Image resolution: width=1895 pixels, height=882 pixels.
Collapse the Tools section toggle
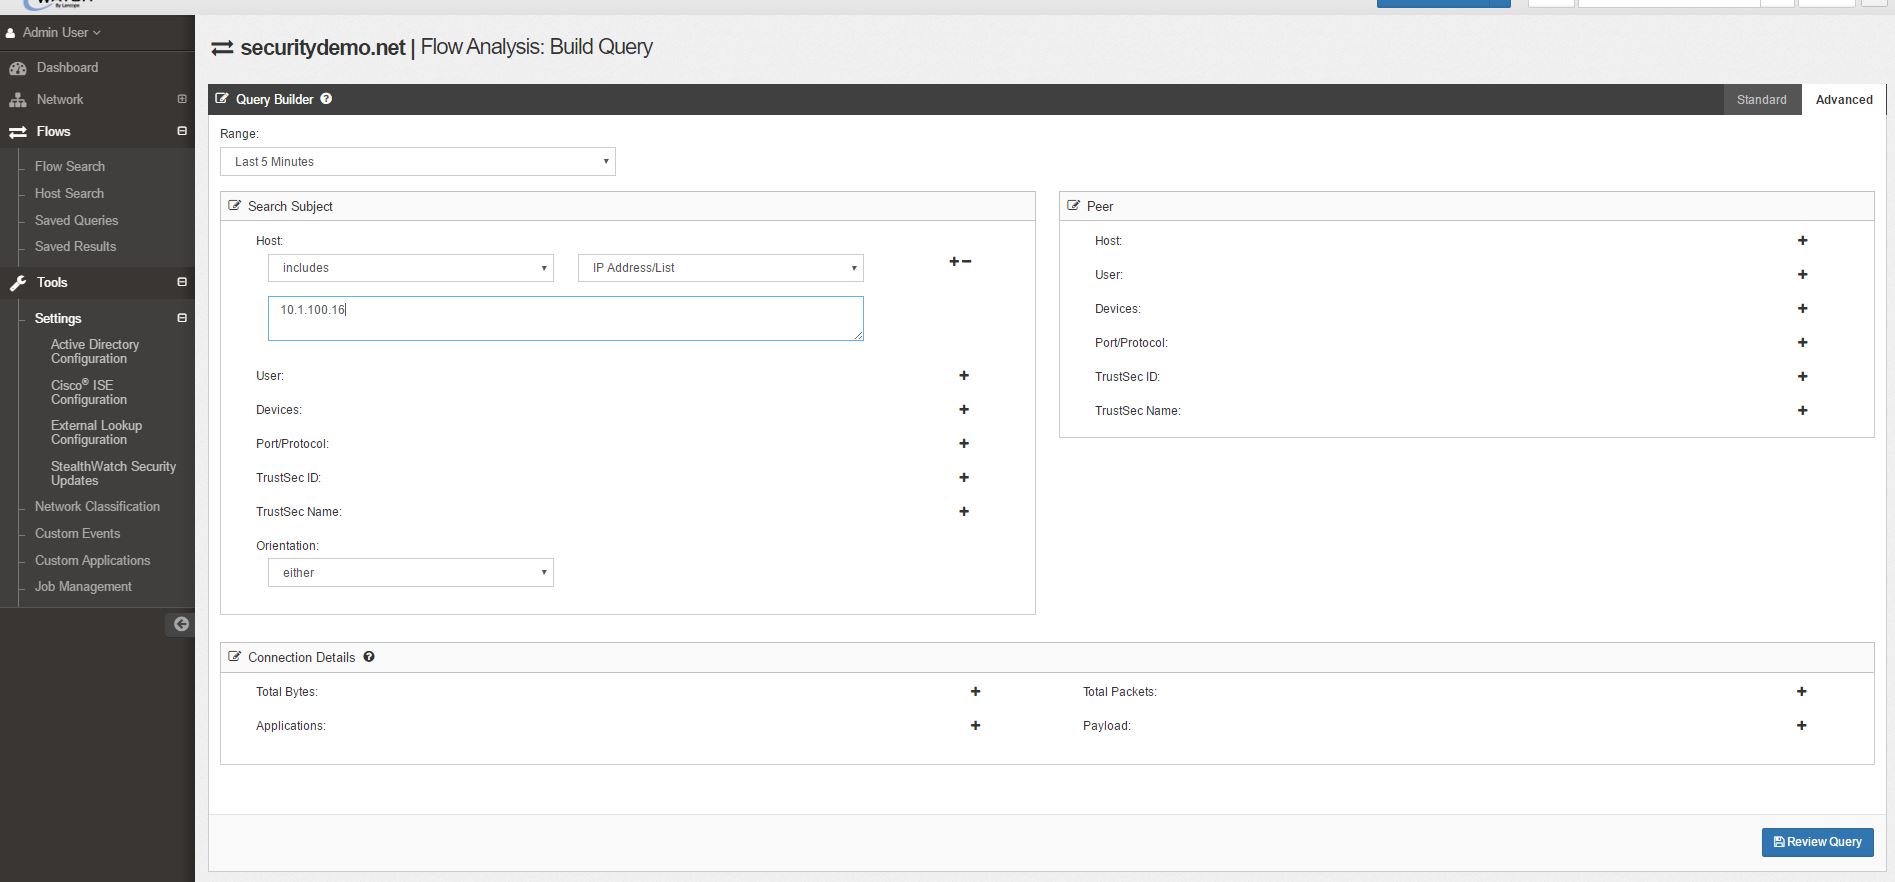(x=182, y=282)
